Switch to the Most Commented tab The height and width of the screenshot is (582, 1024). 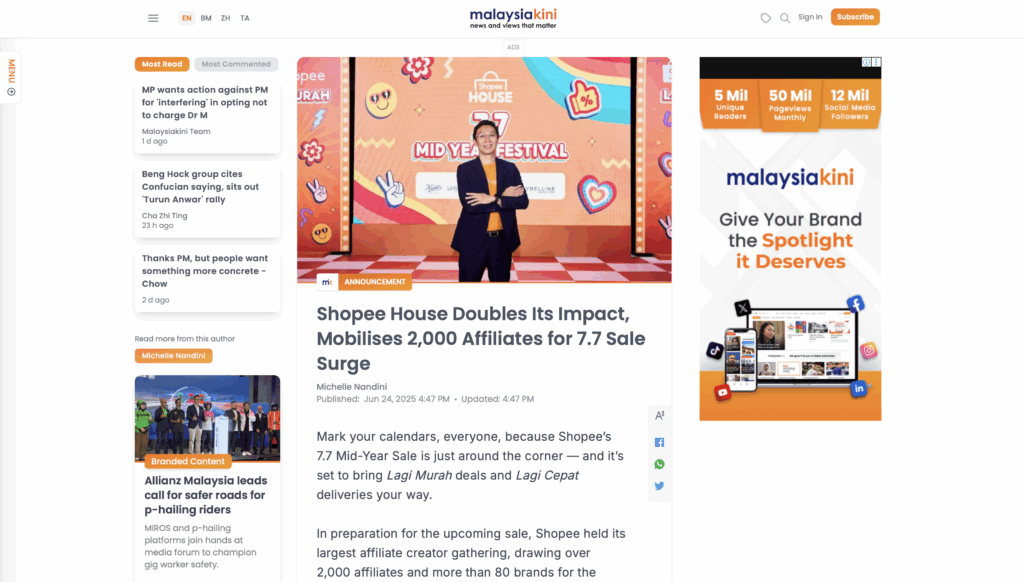tap(236, 64)
